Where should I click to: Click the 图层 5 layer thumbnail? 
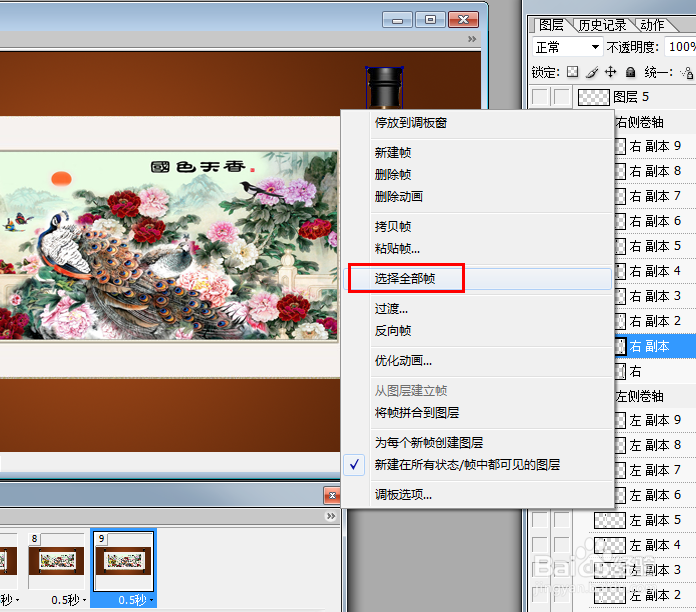[x=593, y=97]
